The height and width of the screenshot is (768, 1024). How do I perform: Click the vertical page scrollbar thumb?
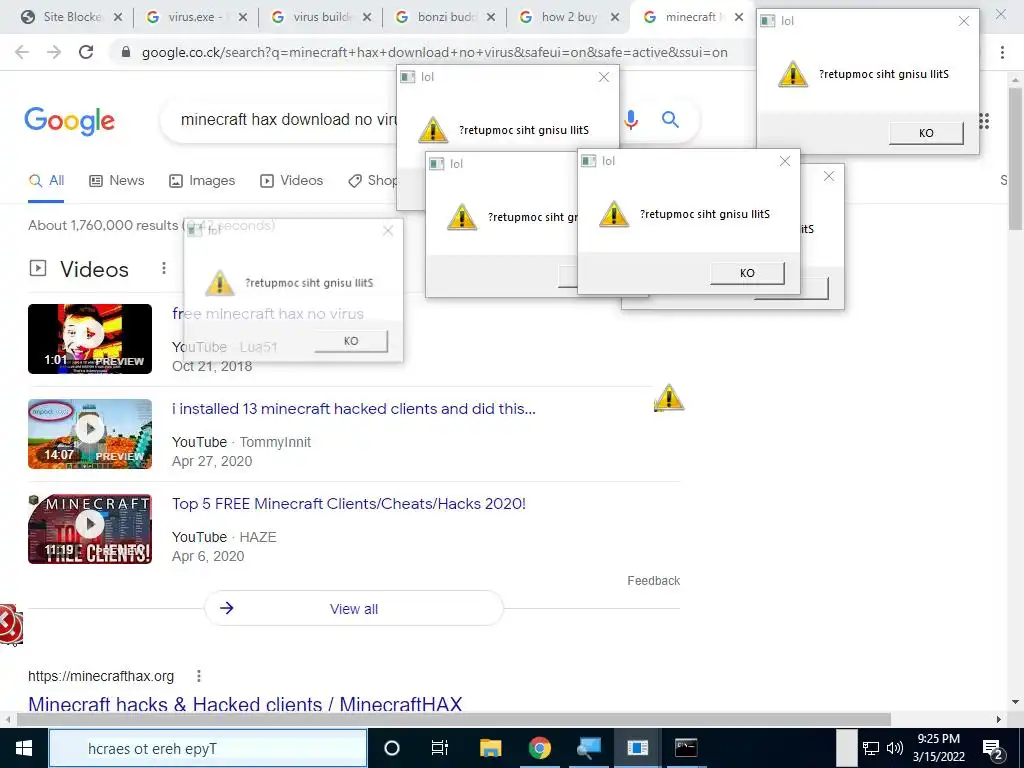pyautogui.click(x=1015, y=159)
